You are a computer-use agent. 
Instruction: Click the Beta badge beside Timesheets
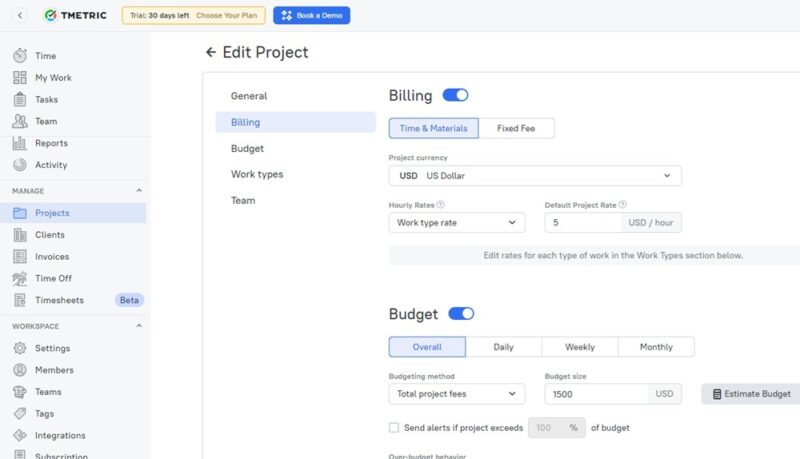pyautogui.click(x=129, y=300)
